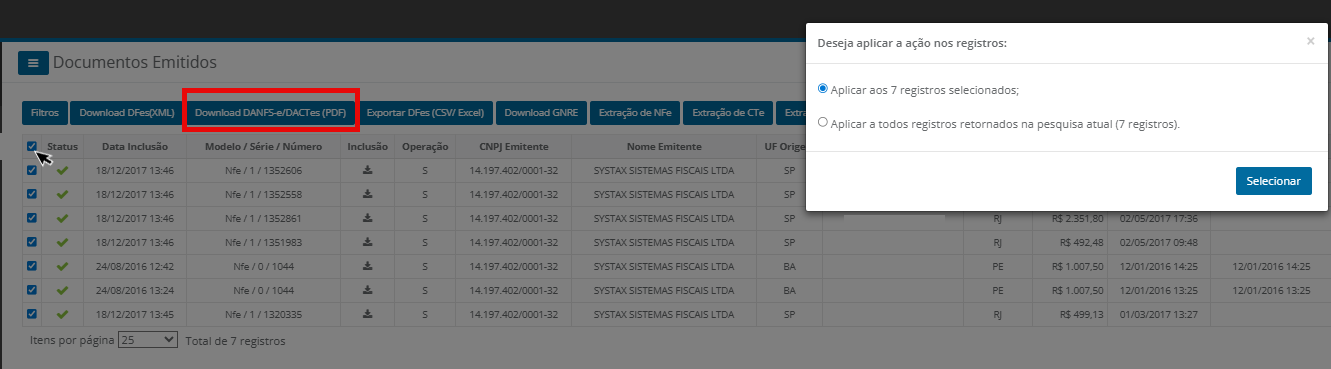Click the Nome Emitente column header

tap(664, 147)
